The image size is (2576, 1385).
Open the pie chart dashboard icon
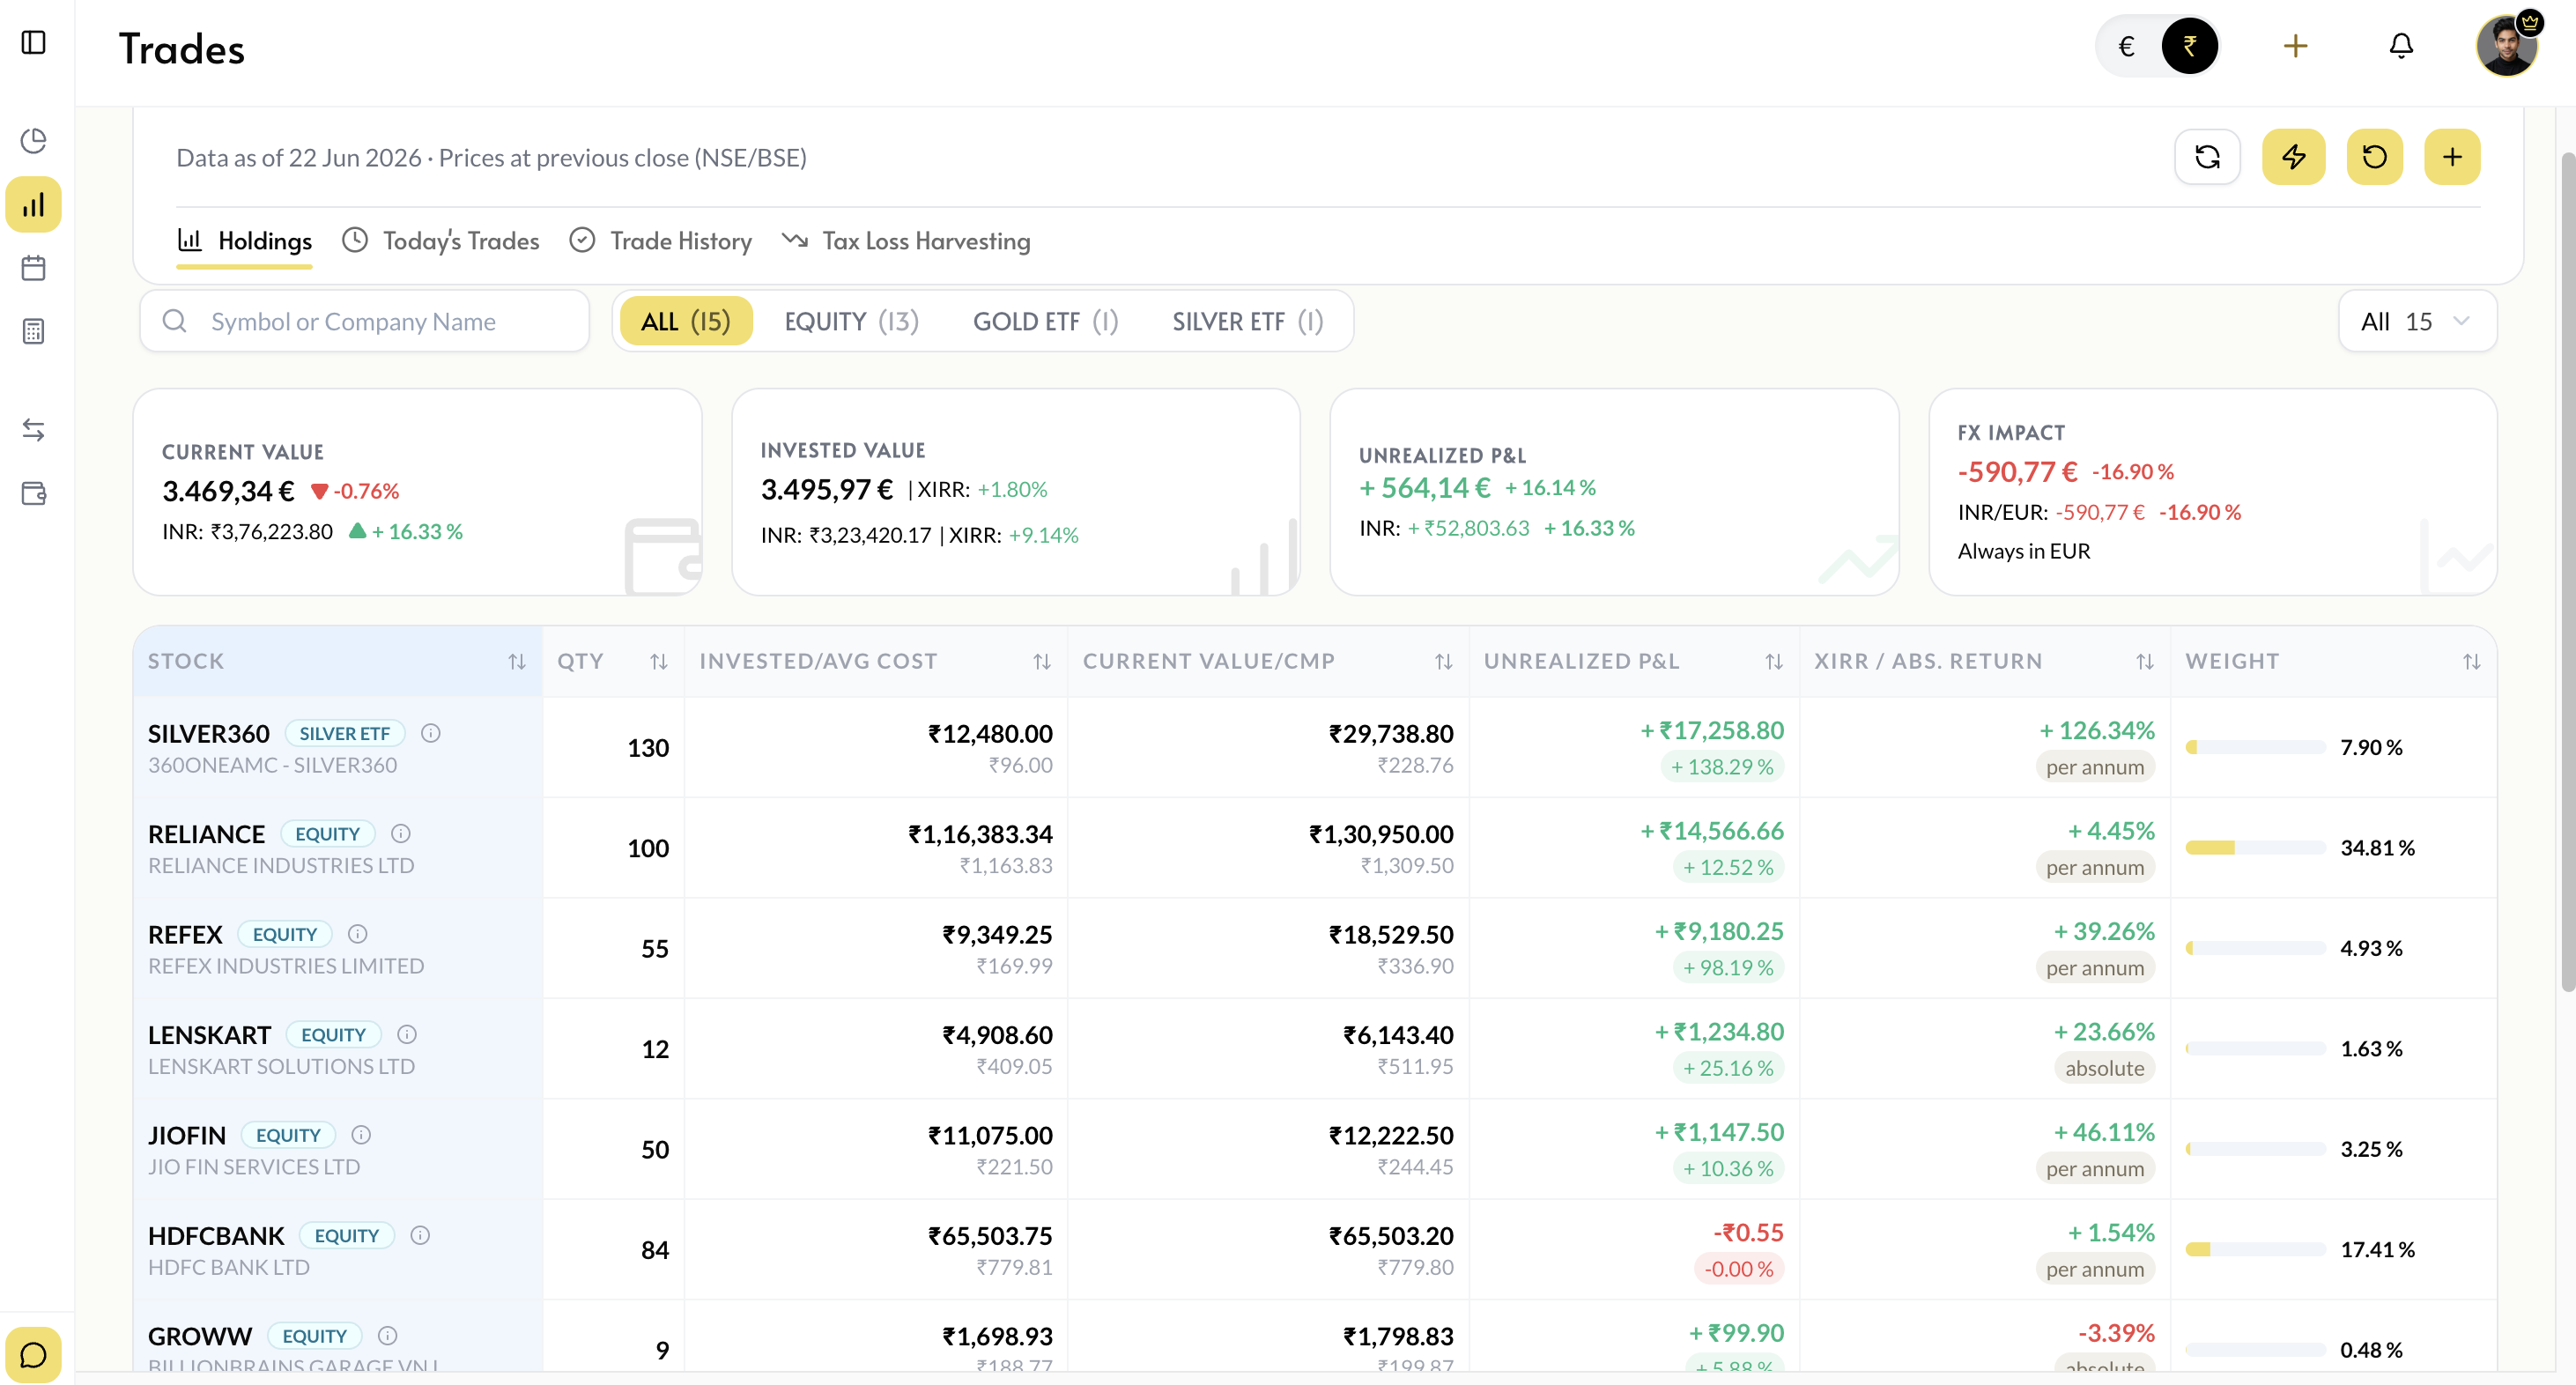point(34,141)
